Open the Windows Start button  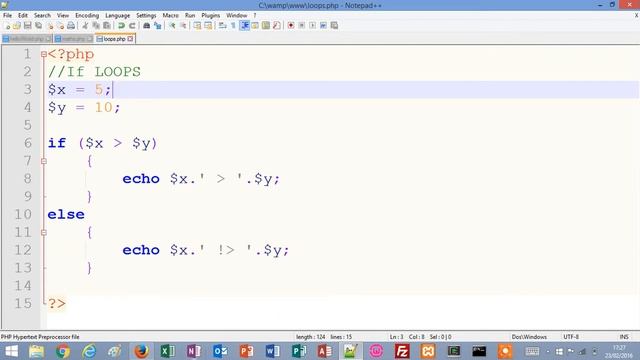coord(11,351)
